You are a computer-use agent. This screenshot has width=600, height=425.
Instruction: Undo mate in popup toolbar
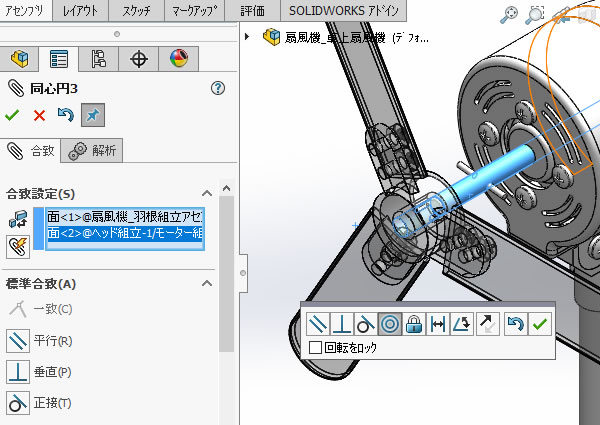coord(515,324)
